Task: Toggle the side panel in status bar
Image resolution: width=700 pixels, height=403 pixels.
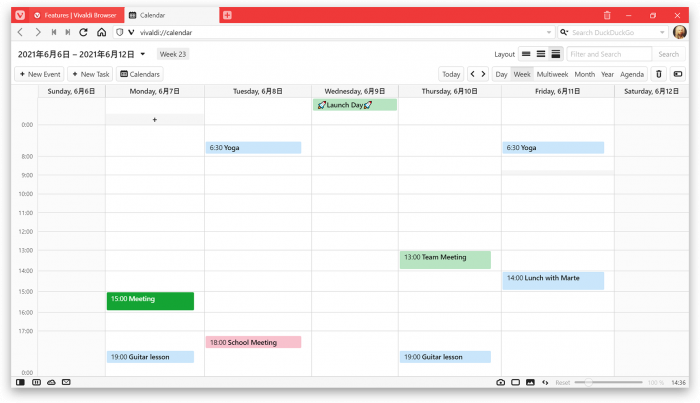Action: pos(21,382)
